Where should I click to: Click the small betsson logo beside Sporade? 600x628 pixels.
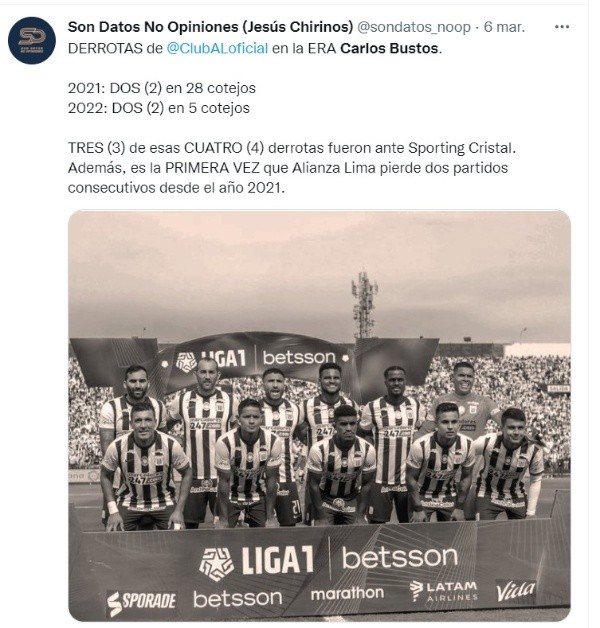coord(238,598)
